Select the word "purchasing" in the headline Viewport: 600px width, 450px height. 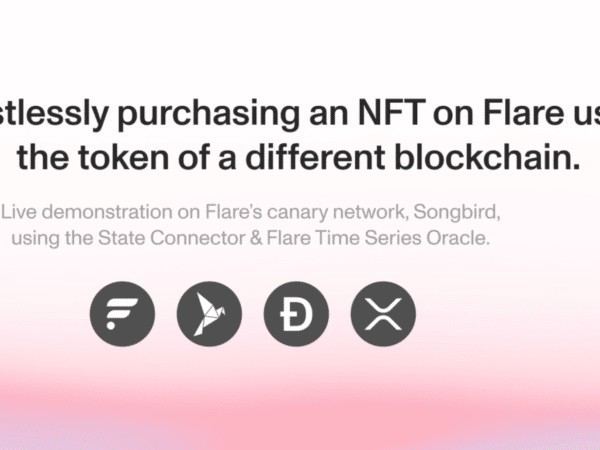click(209, 115)
